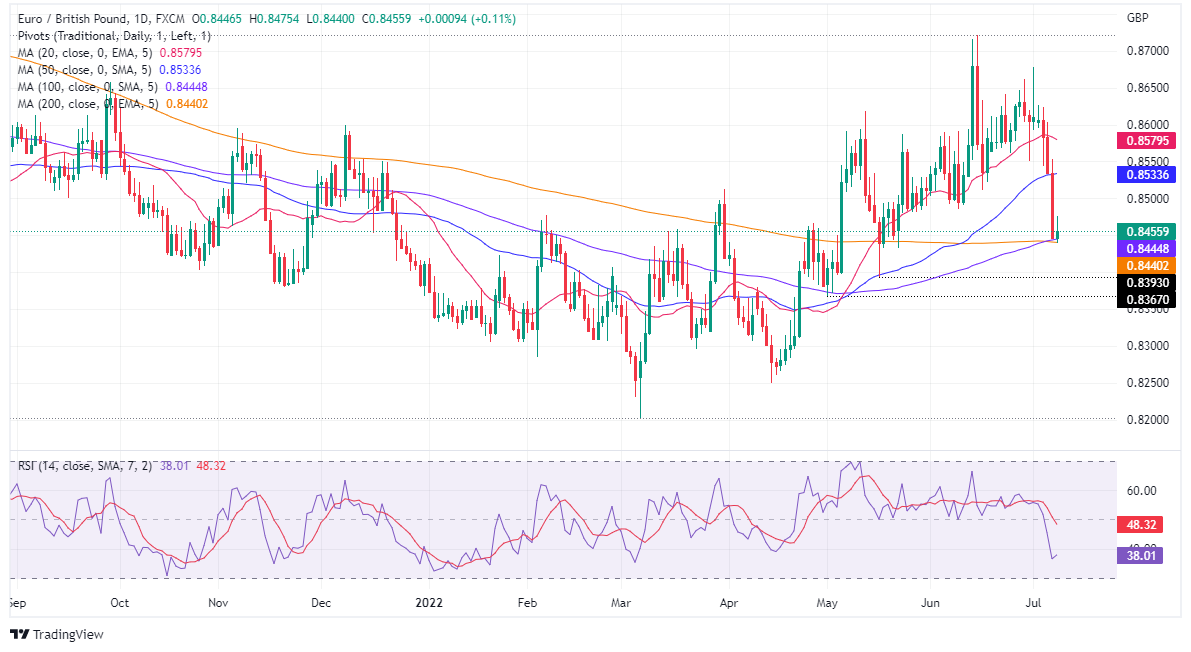
Task: Select the green 0.84559 current price label
Action: point(1146,232)
